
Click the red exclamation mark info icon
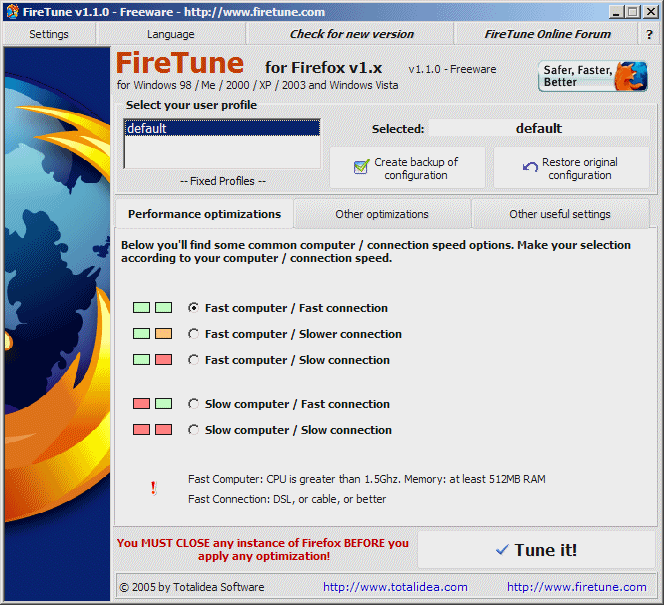(x=153, y=488)
